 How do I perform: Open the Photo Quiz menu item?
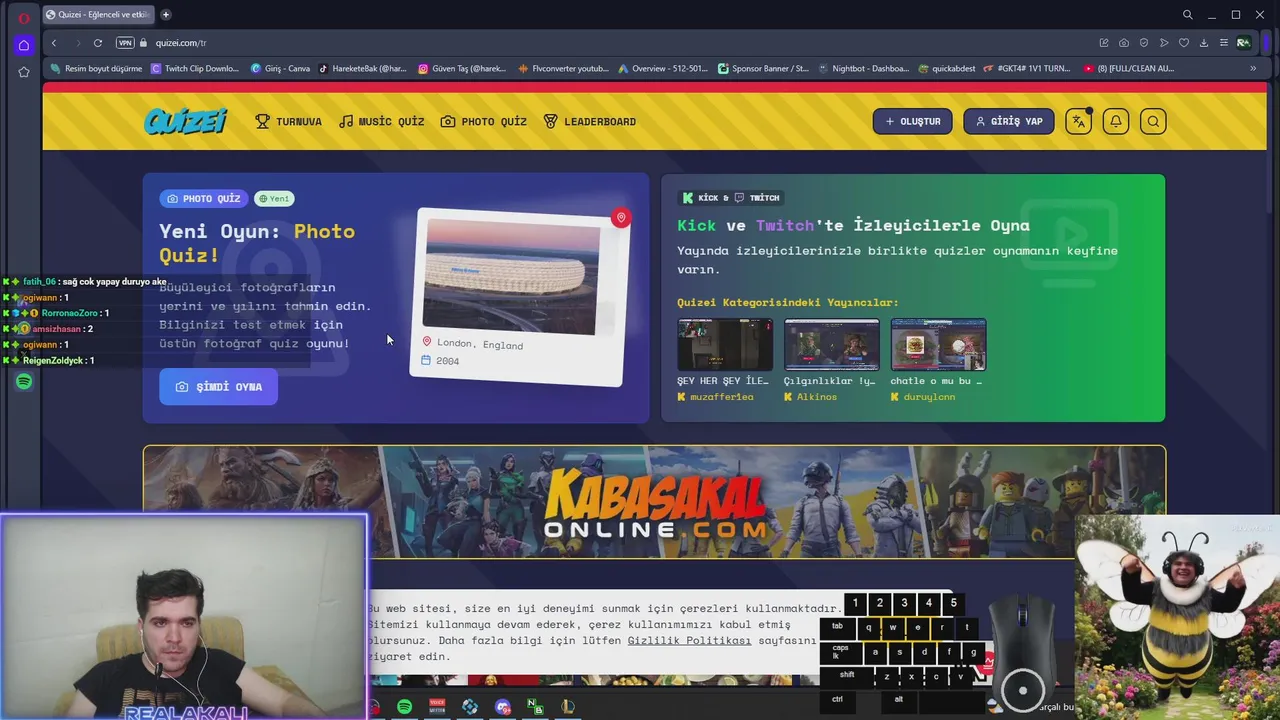pos(483,121)
